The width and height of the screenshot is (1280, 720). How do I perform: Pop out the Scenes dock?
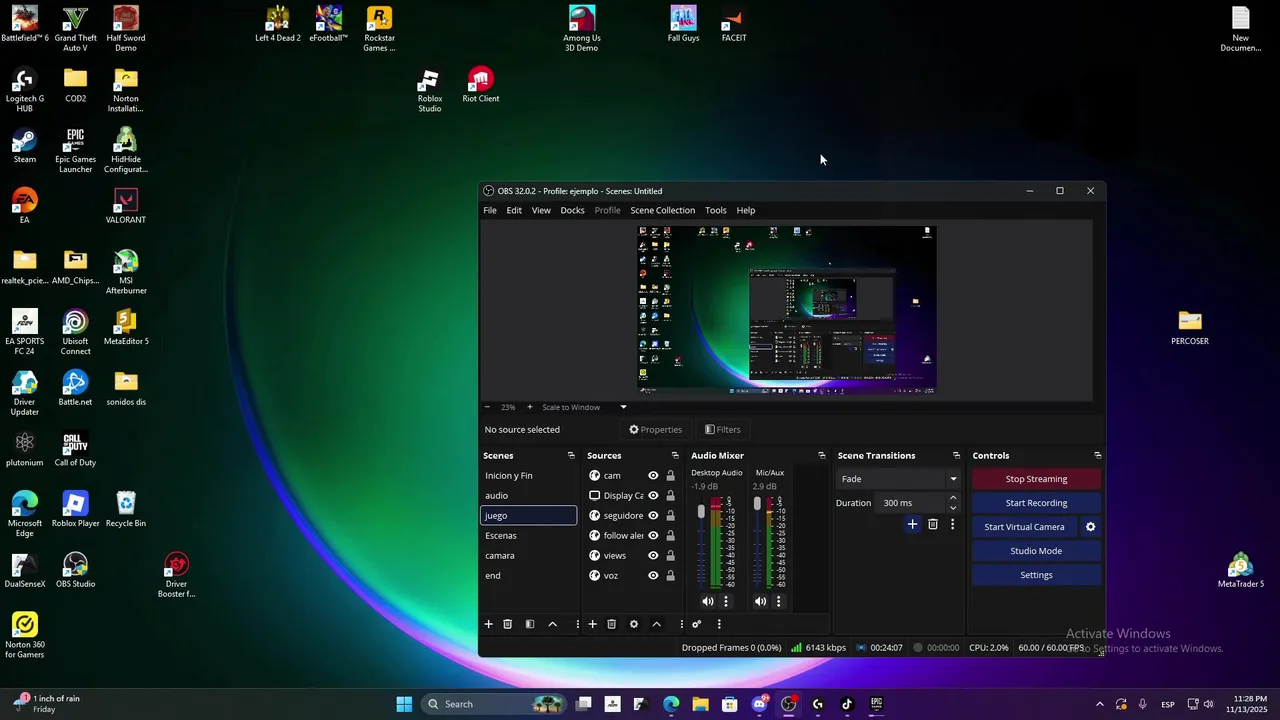571,456
